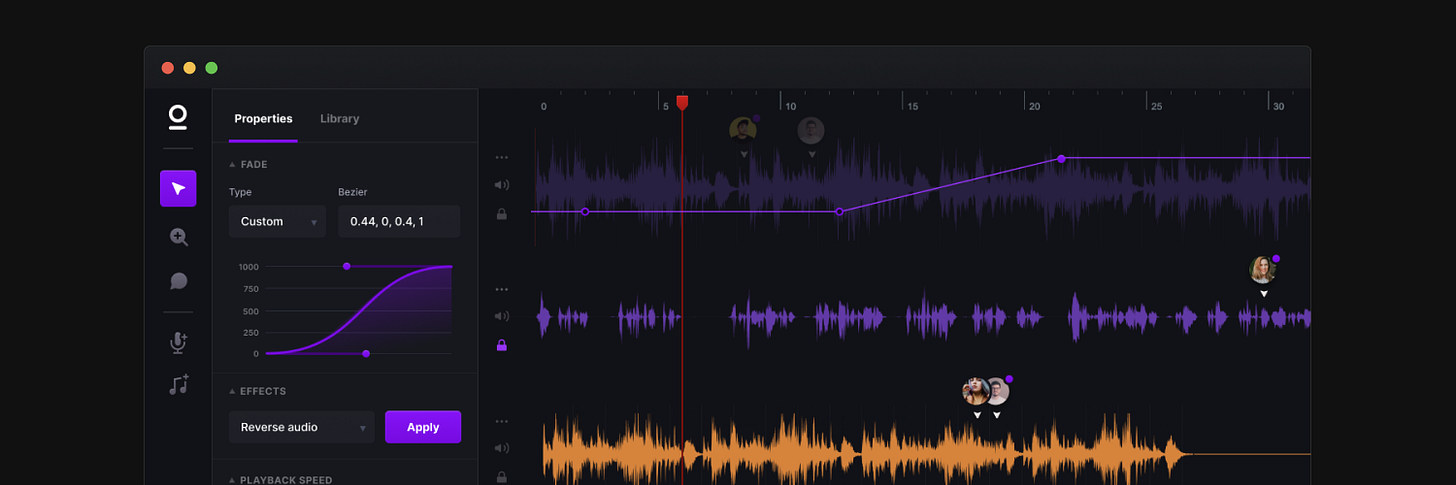This screenshot has width=1456, height=485.
Task: Switch to the Library tab
Action: [x=339, y=118]
